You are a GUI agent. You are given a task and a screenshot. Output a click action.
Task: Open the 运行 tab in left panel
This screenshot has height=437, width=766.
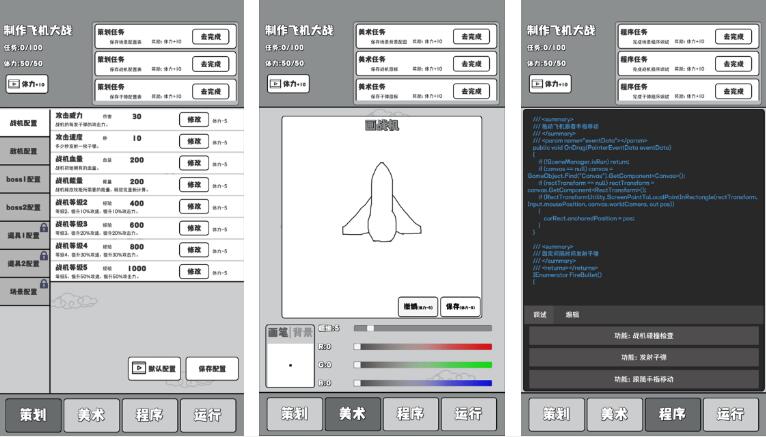(x=208, y=414)
